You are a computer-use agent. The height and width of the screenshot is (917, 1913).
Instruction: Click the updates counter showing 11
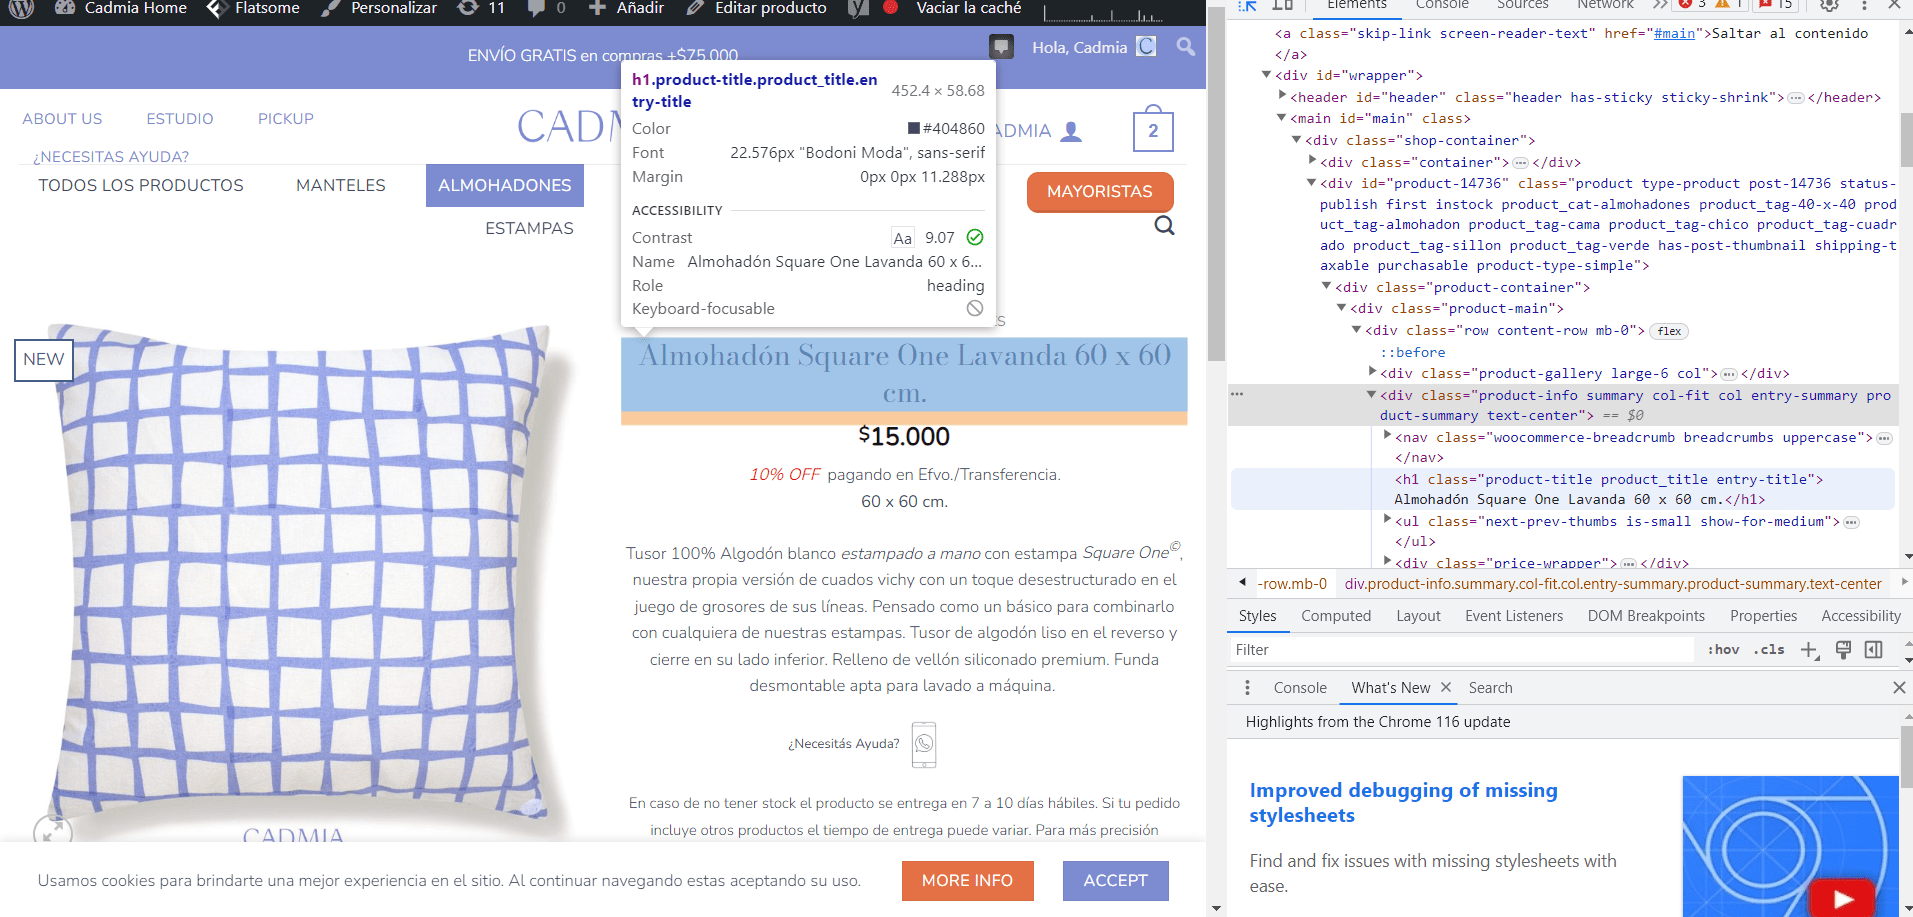pos(481,8)
